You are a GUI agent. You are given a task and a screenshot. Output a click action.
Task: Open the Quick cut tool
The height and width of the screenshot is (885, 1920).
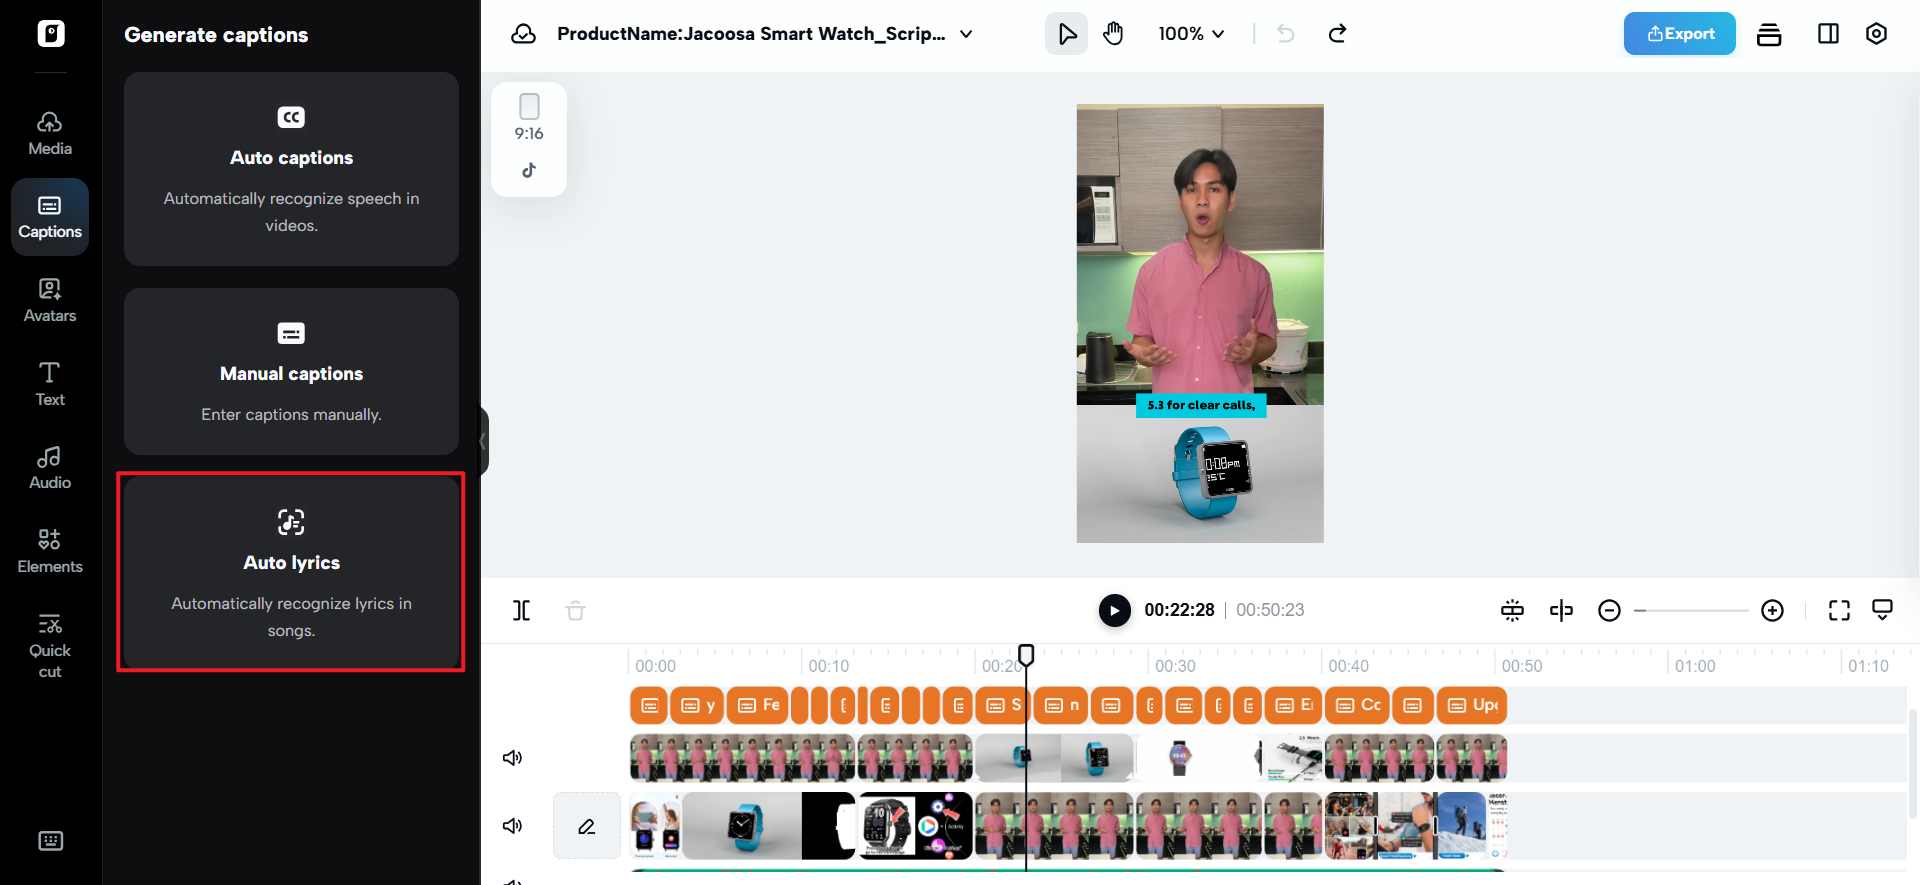(x=50, y=646)
